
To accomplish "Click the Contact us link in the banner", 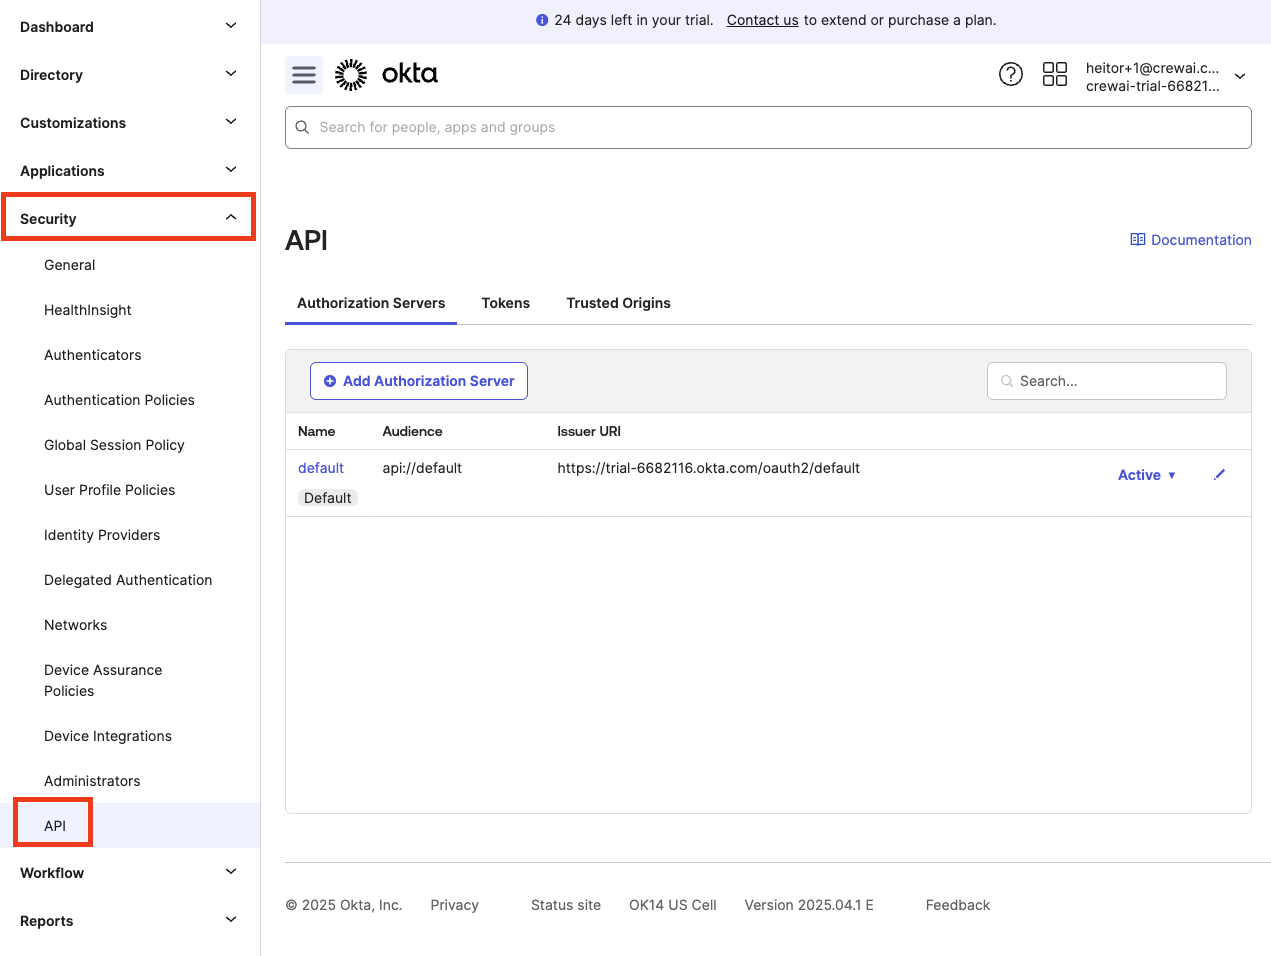I will 761,20.
